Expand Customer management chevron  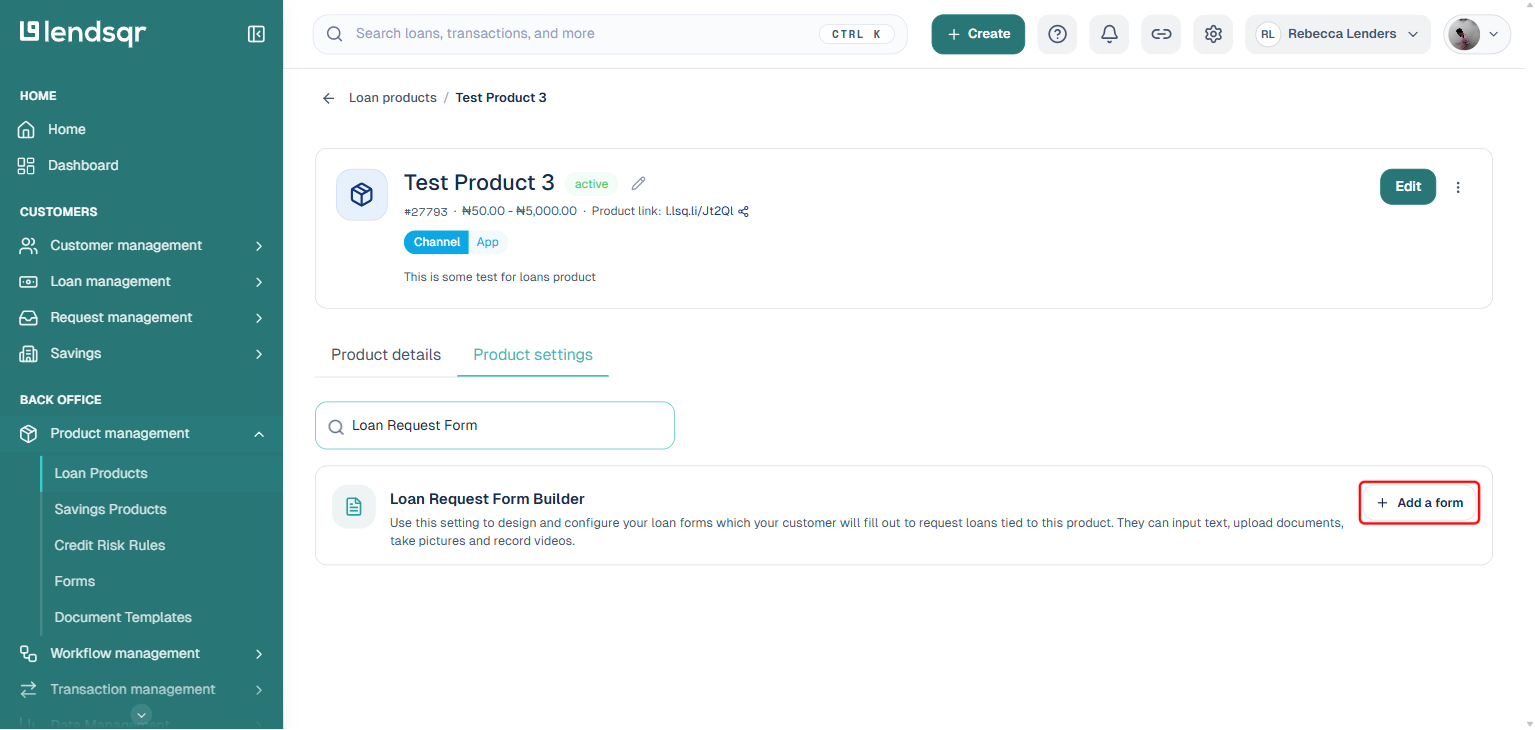click(259, 246)
